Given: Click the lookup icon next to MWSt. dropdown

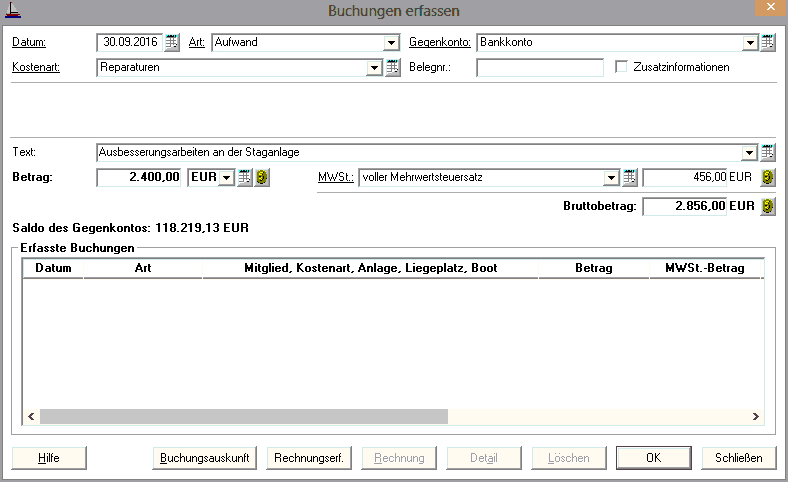Looking at the screenshot, I should [x=630, y=178].
